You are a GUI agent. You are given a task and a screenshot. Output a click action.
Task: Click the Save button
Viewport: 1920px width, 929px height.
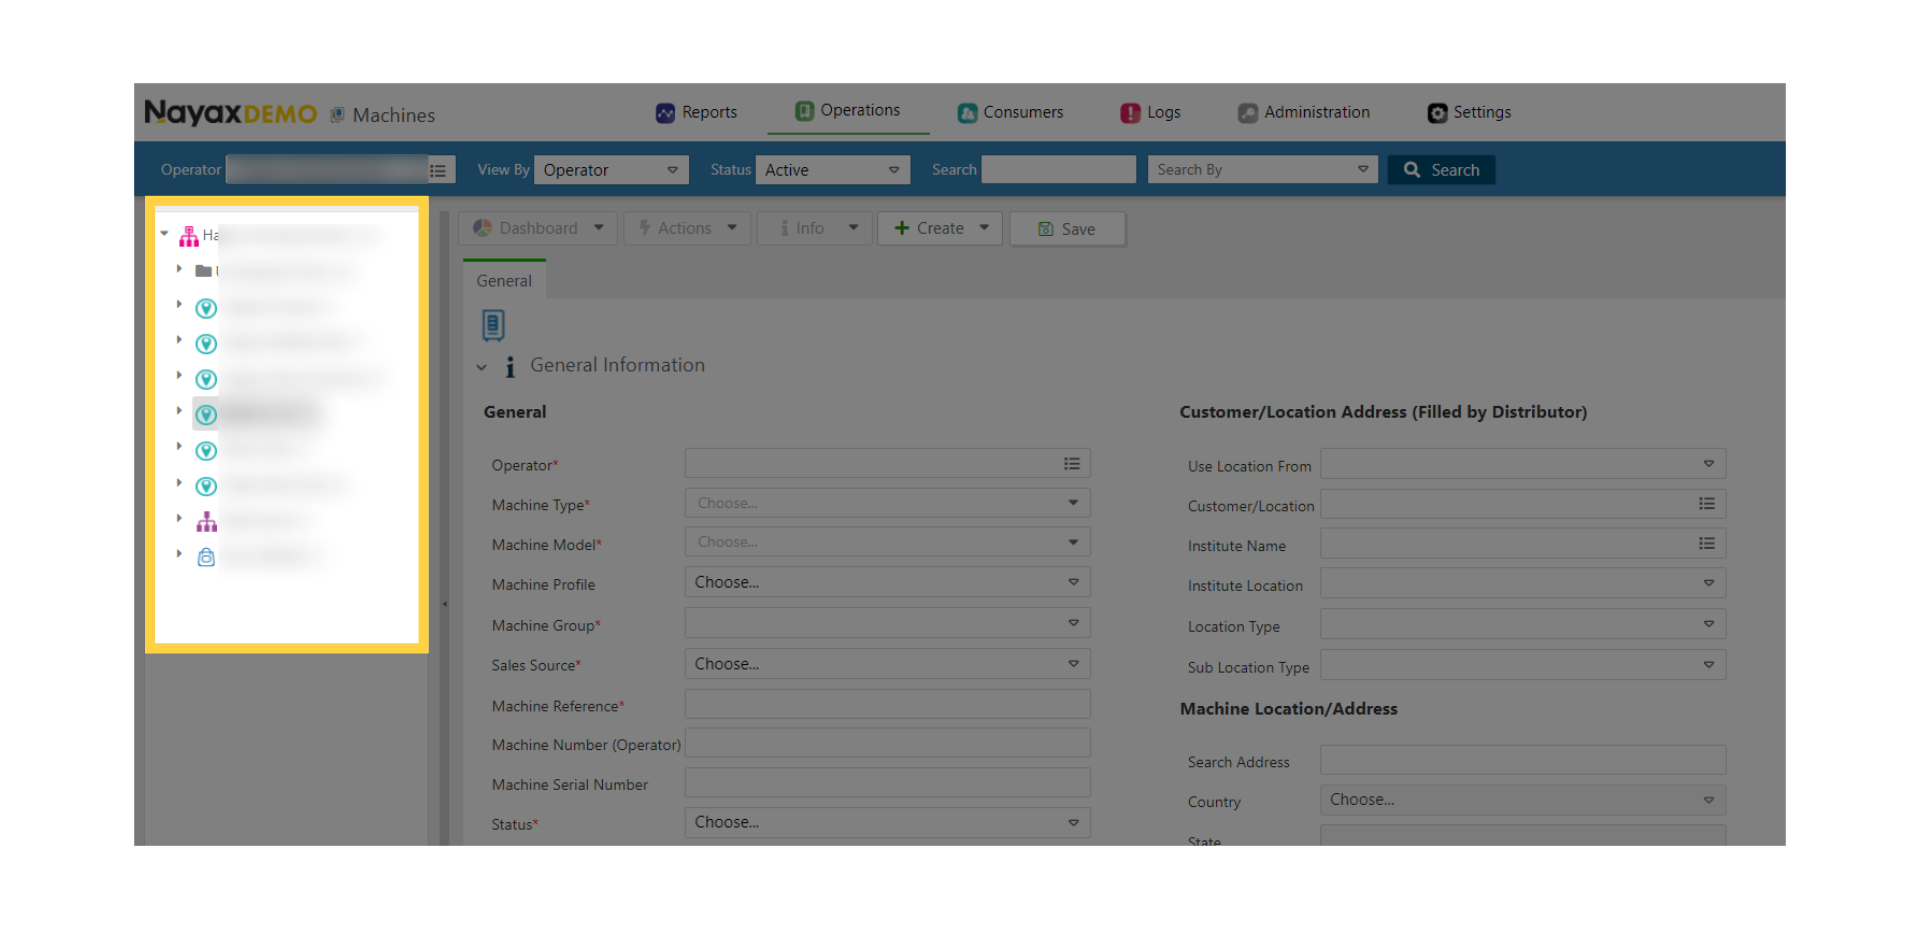pos(1067,229)
